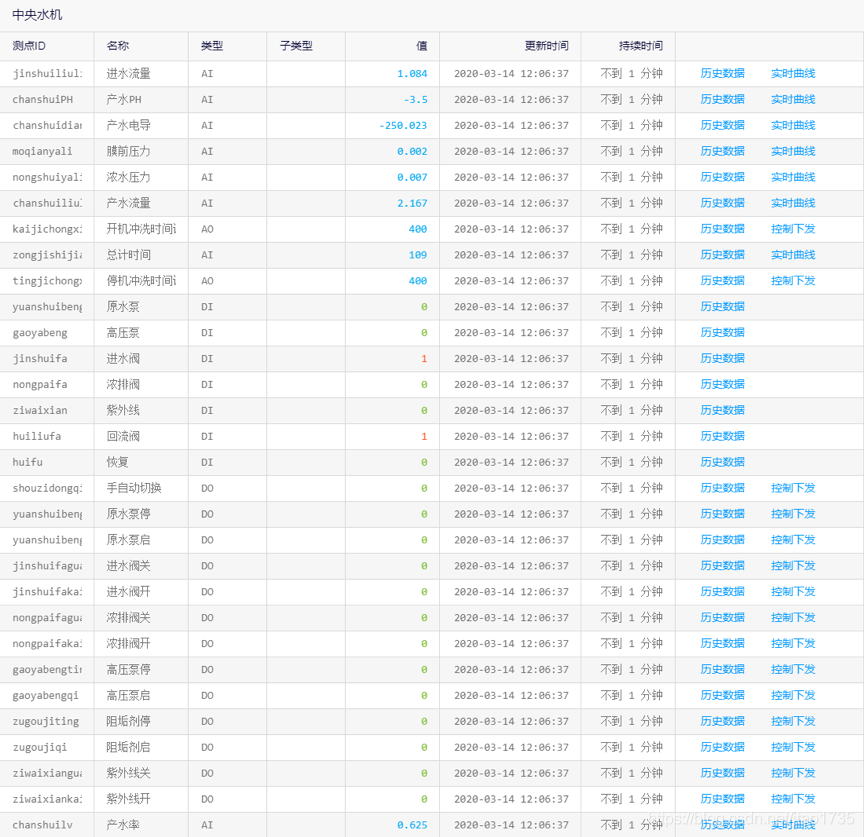
Task: Select the value 0.007 for 浓水压力
Action: tap(412, 177)
